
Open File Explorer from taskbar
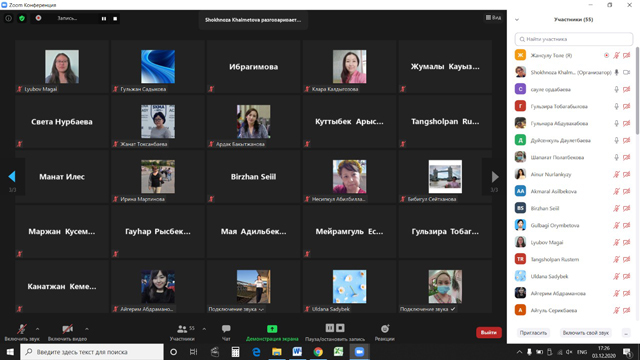click(x=277, y=352)
